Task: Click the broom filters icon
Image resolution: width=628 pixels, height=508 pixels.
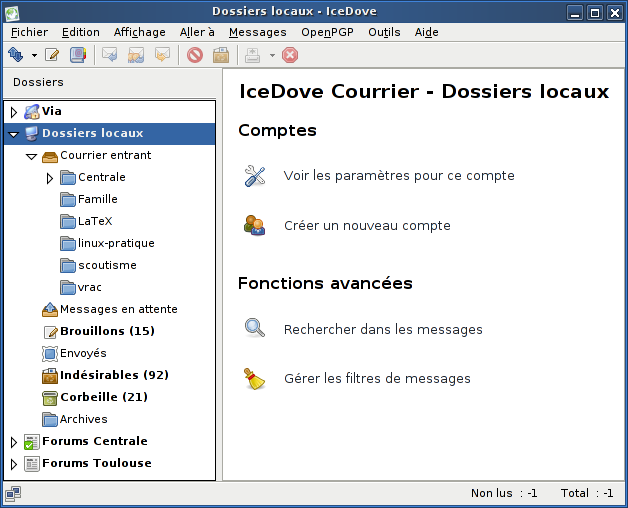Action: click(255, 379)
